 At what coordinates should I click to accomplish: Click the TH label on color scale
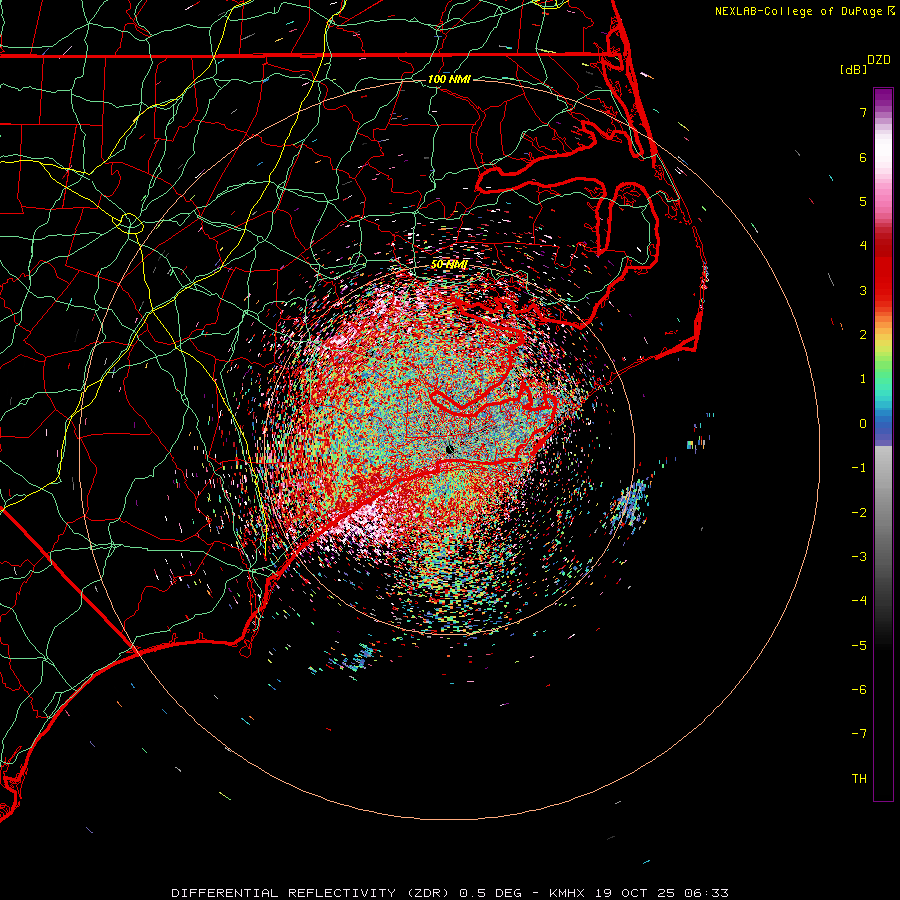coord(859,779)
